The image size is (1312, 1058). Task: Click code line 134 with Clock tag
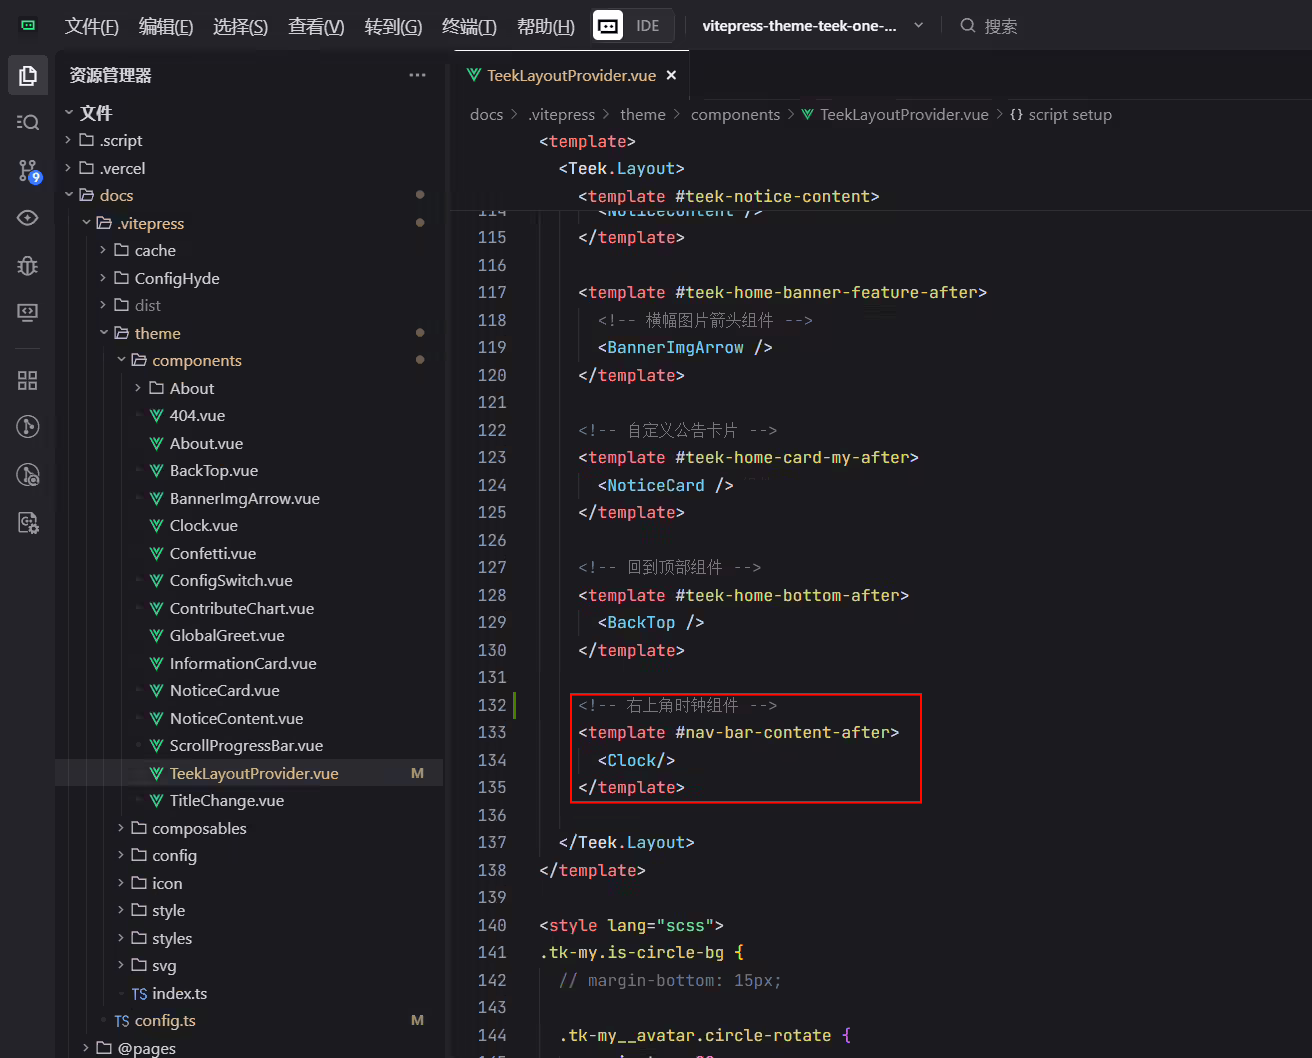click(636, 760)
